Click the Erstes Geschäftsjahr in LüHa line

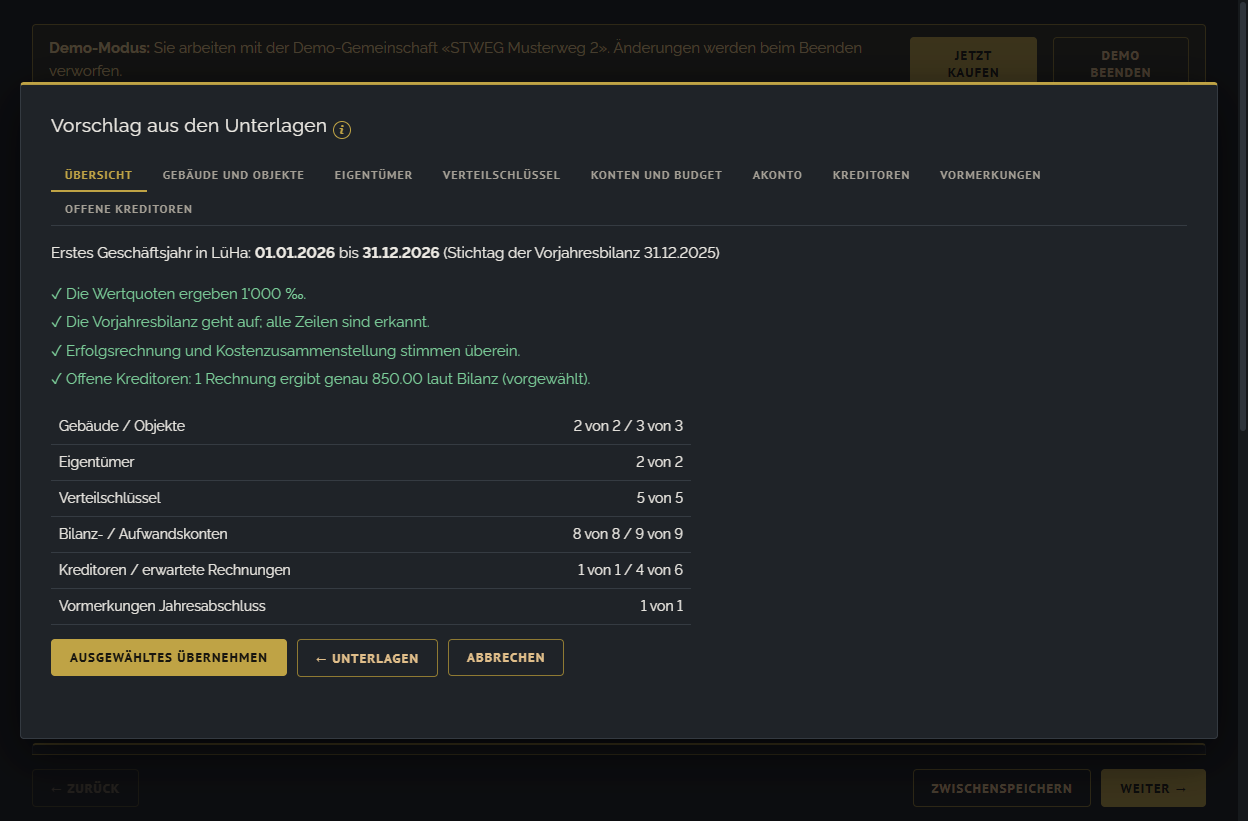(385, 253)
